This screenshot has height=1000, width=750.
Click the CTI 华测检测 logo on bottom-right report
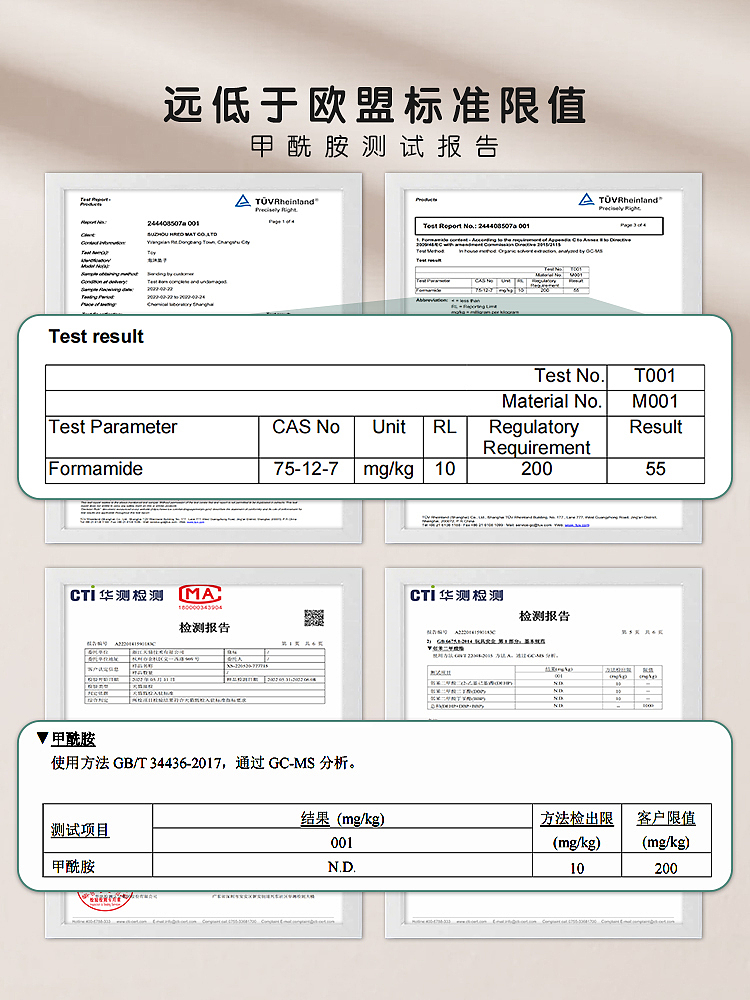click(457, 595)
